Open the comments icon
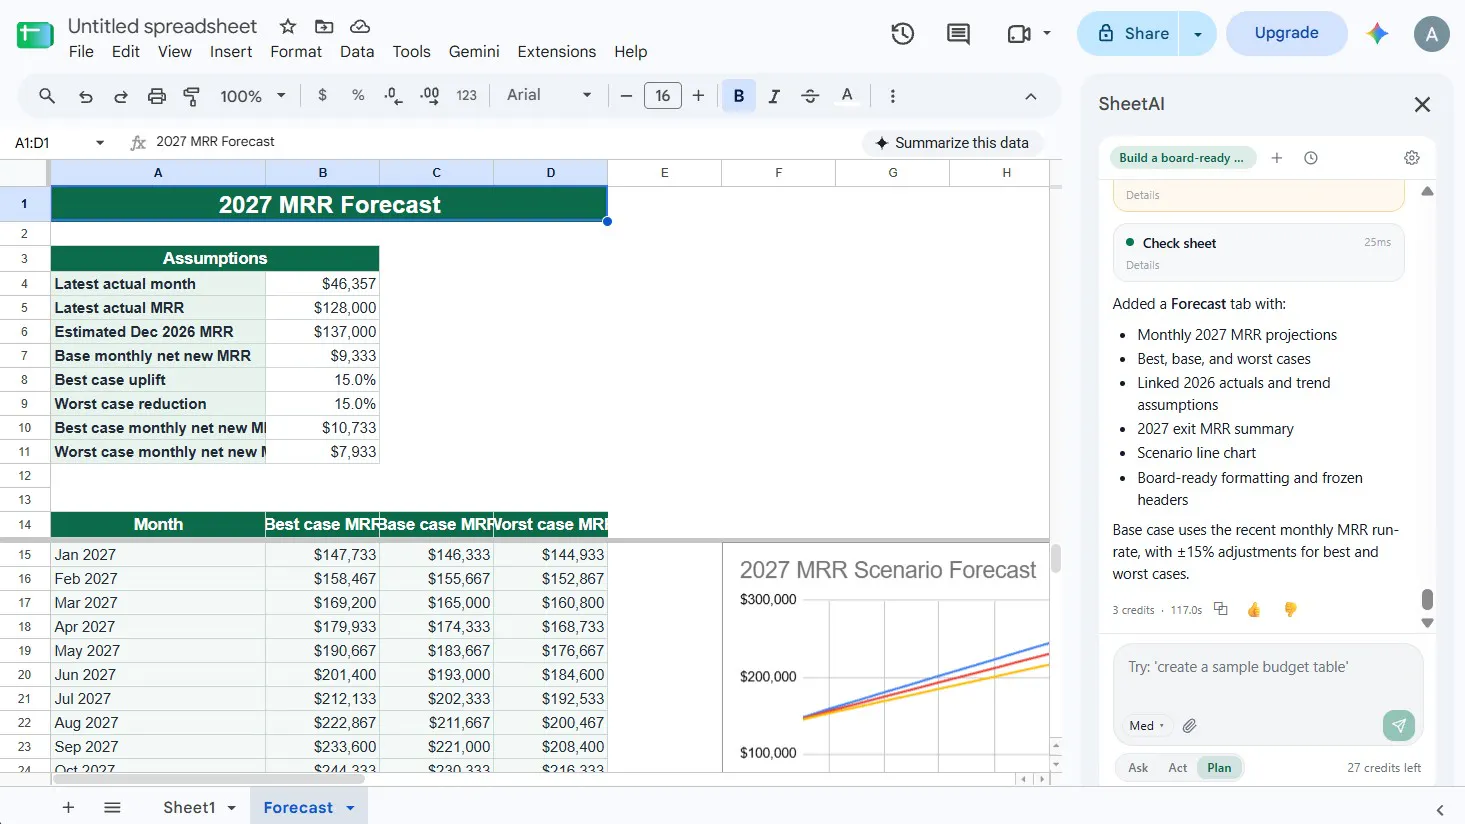This screenshot has width=1465, height=824. pyautogui.click(x=958, y=34)
